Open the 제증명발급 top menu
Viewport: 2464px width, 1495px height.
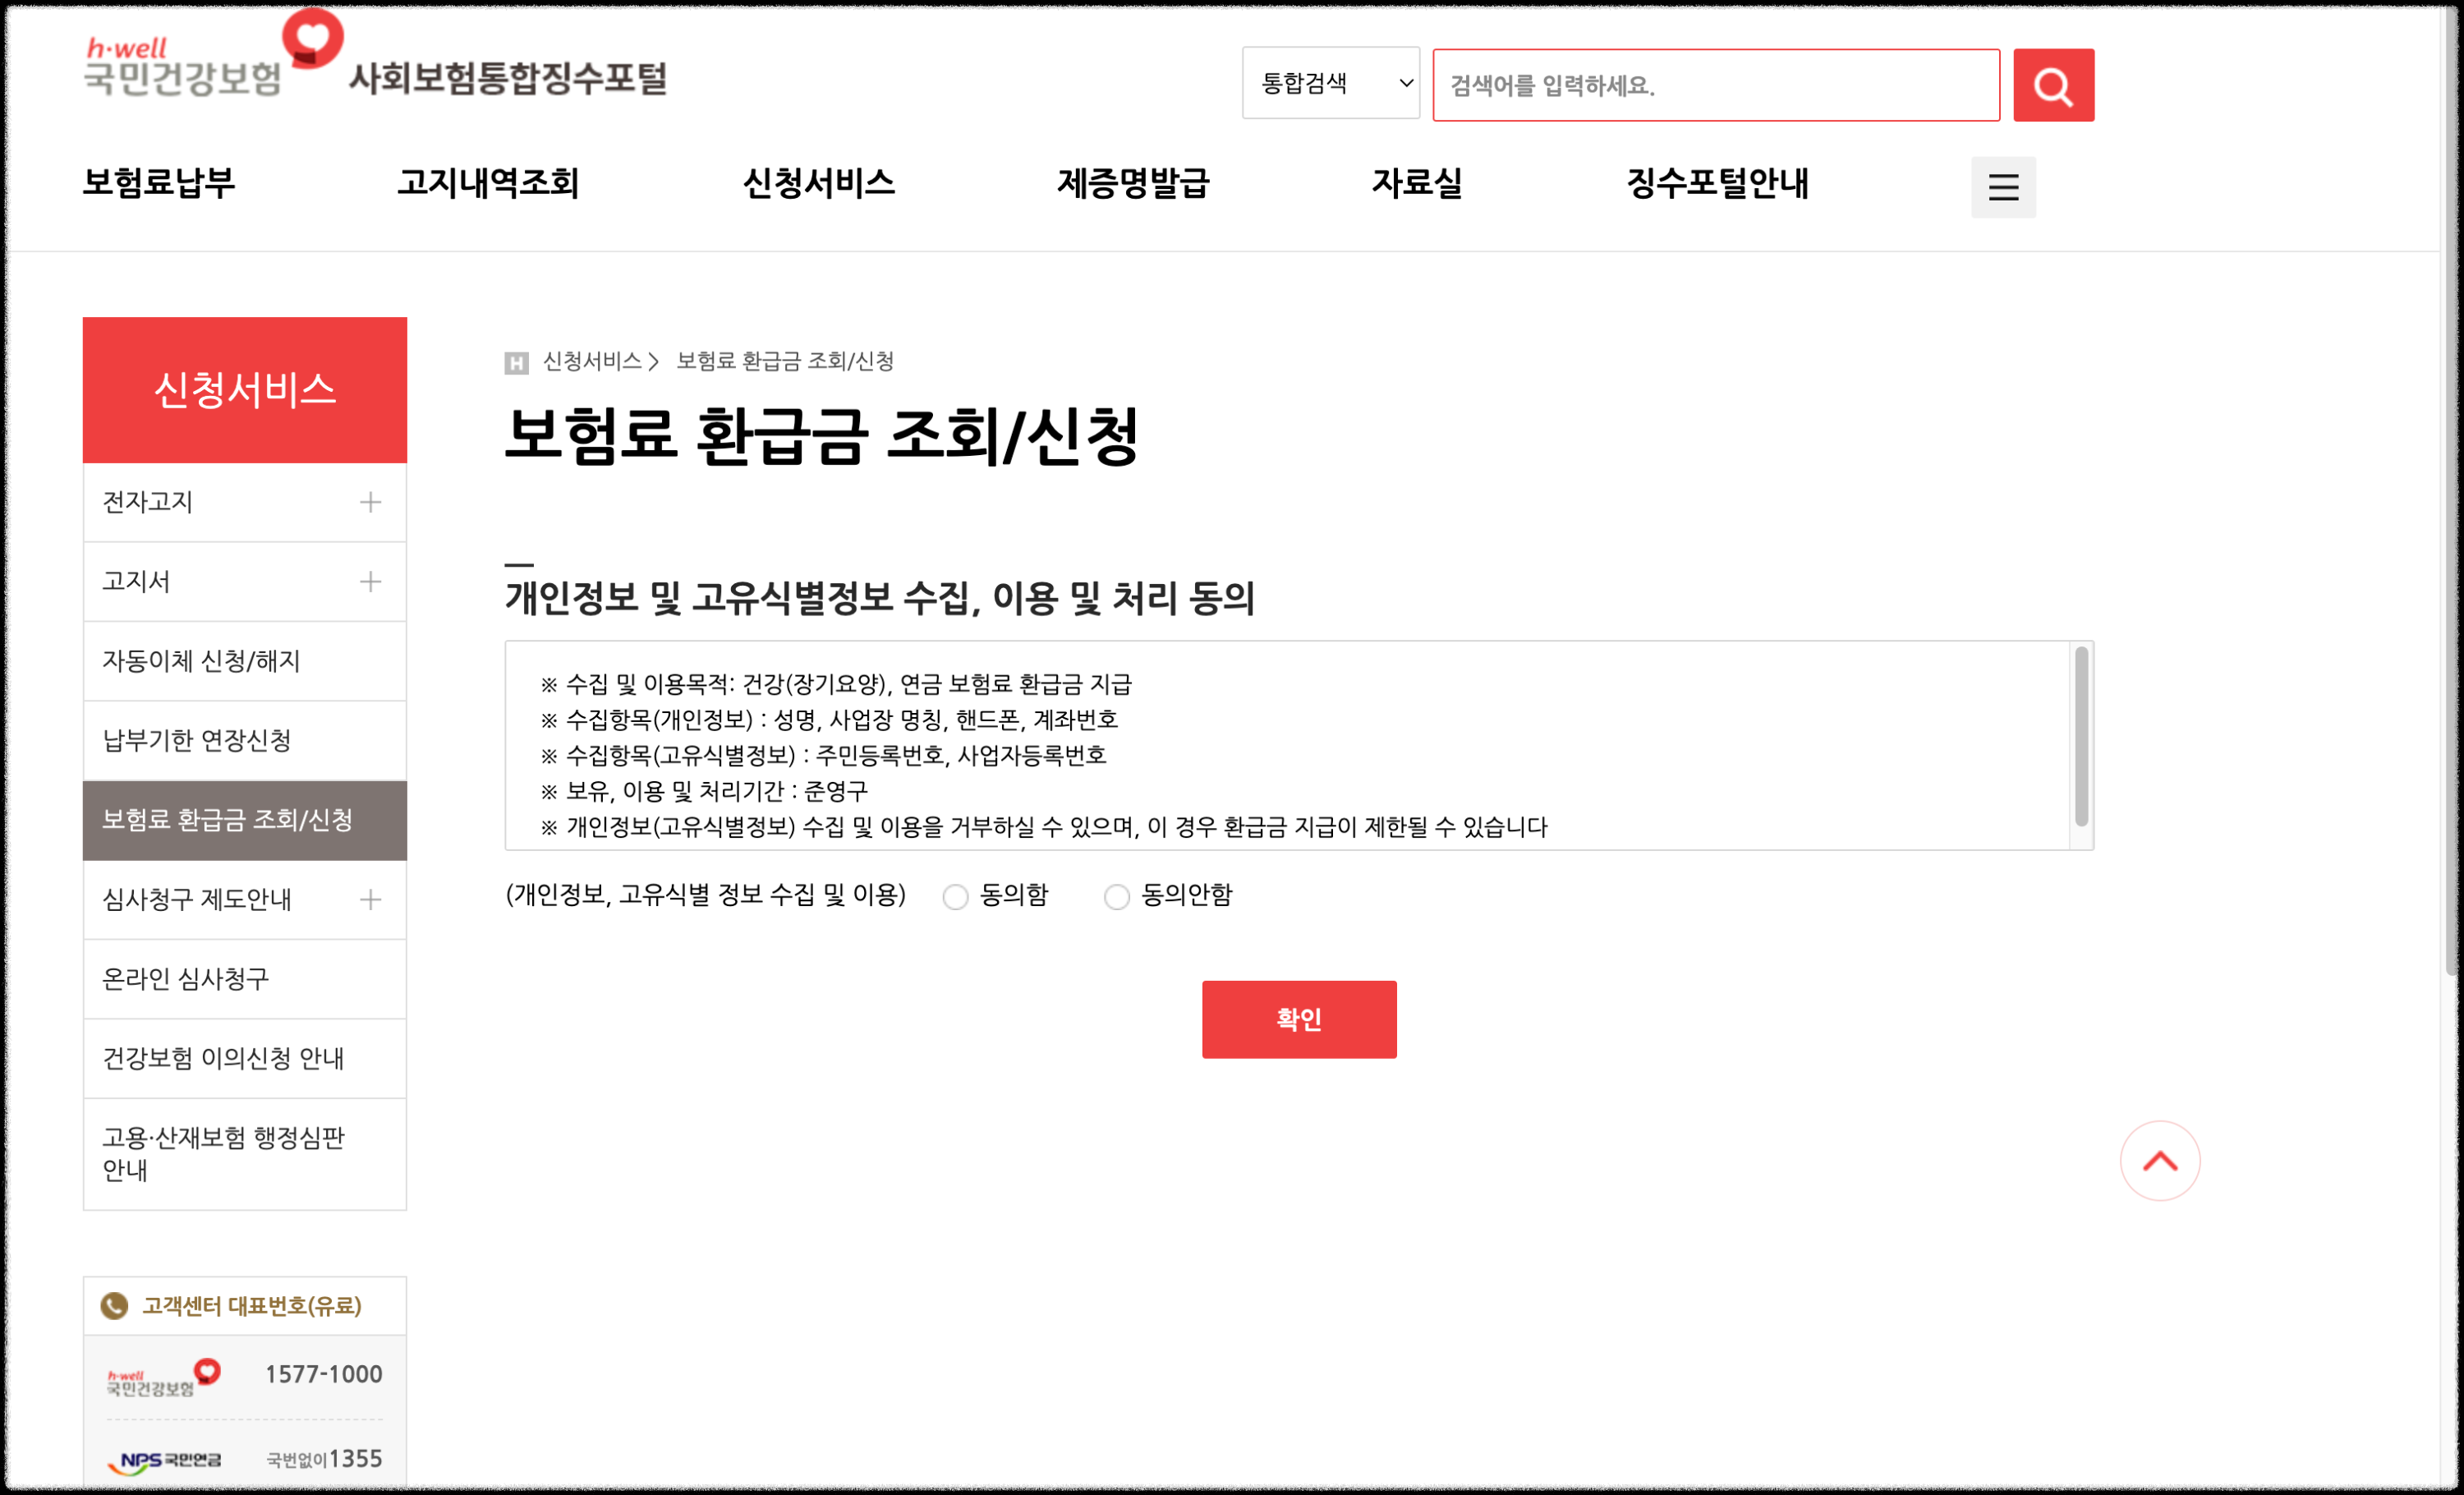[x=1133, y=183]
